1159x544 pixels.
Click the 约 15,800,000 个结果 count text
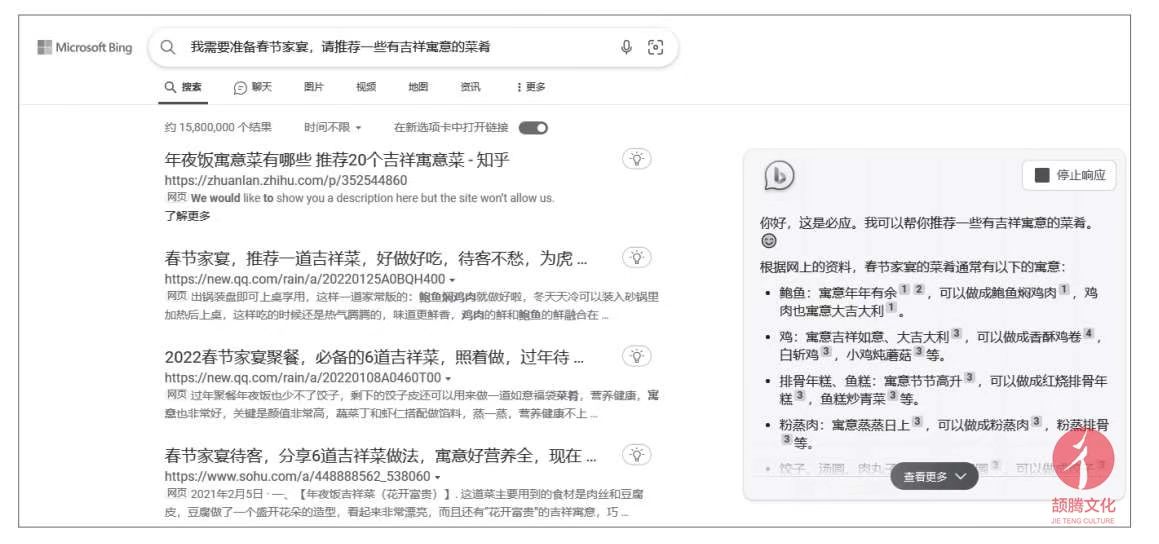(x=218, y=127)
